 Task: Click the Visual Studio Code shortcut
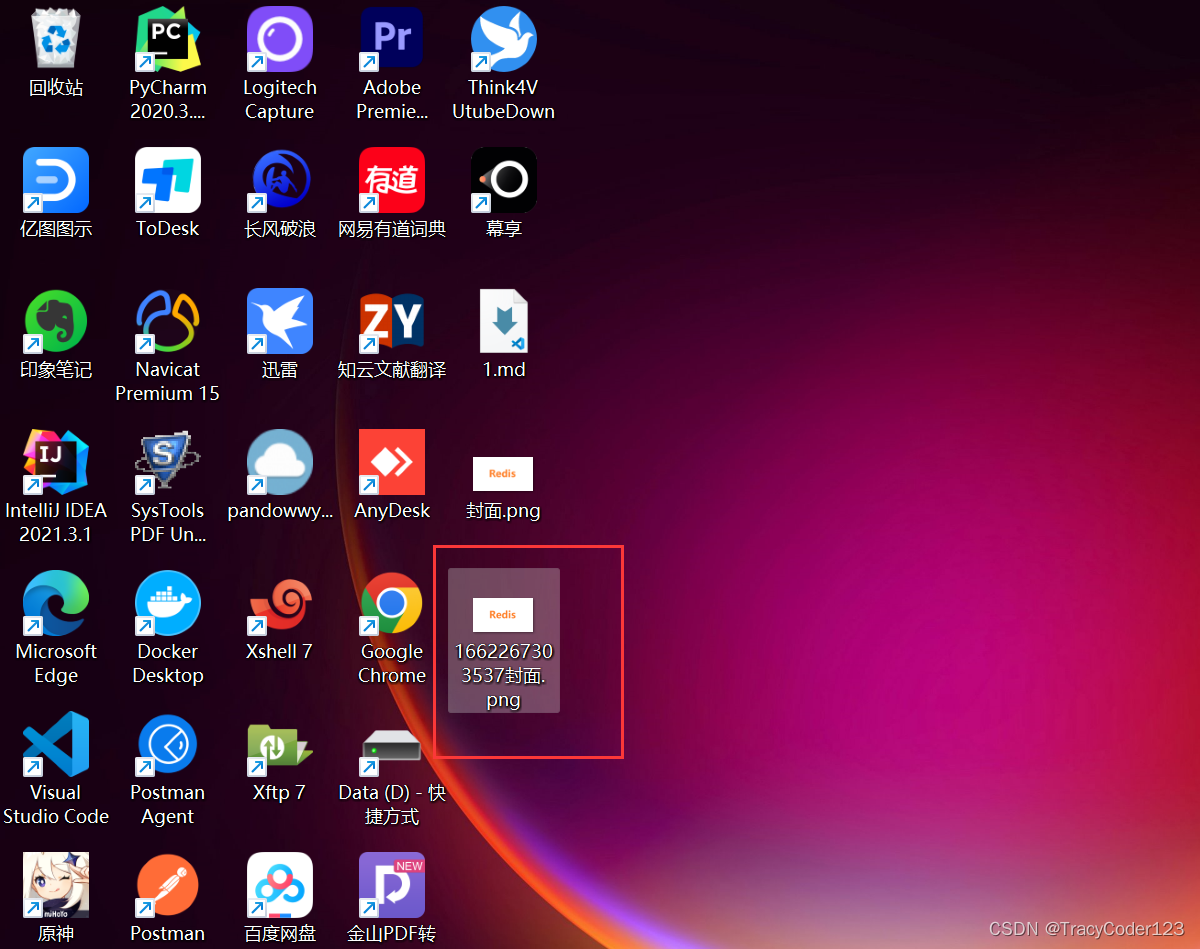(56, 745)
